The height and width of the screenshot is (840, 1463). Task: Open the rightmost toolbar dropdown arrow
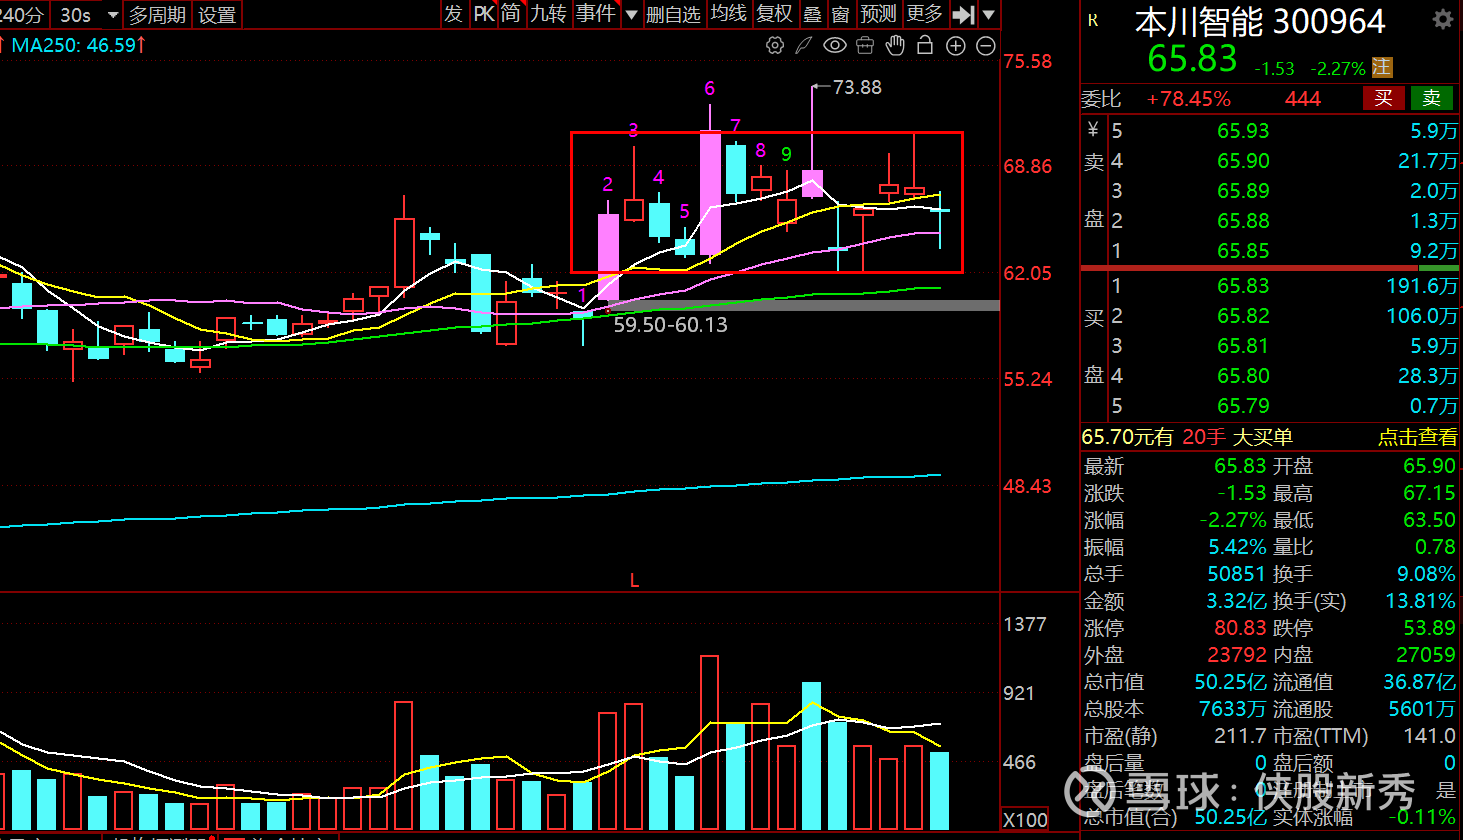(989, 14)
